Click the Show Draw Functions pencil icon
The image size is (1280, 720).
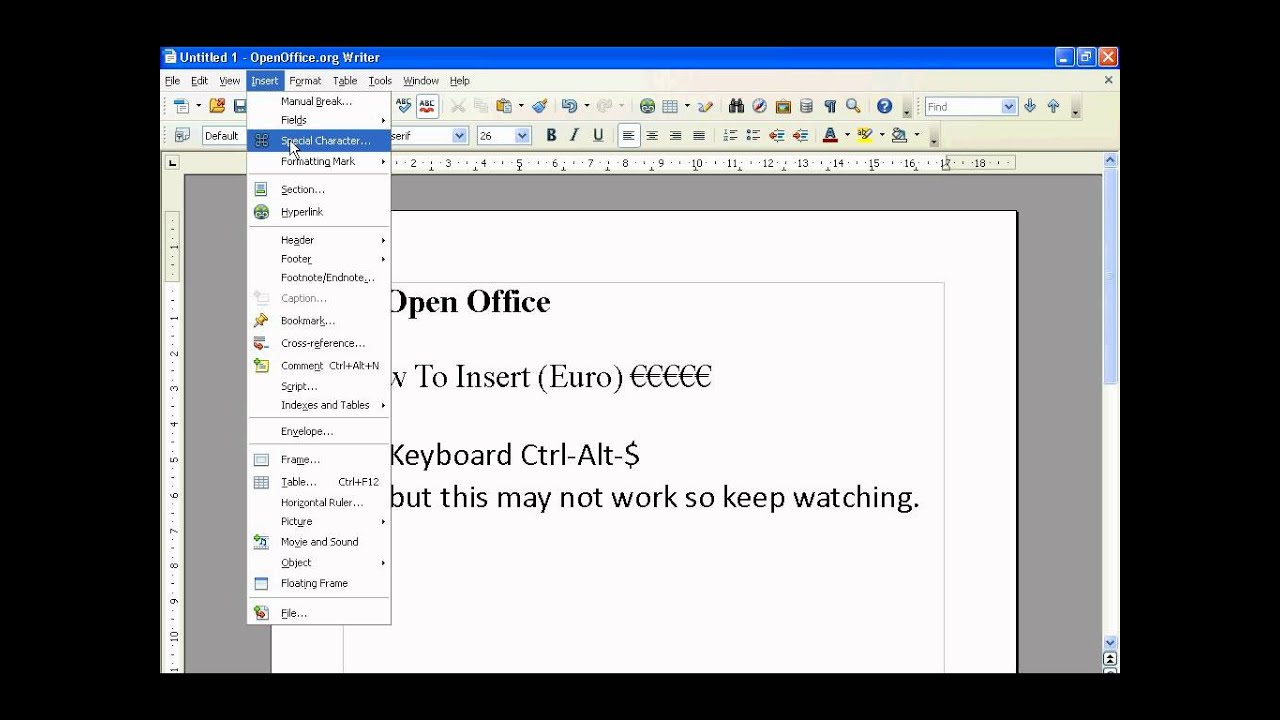pos(705,106)
